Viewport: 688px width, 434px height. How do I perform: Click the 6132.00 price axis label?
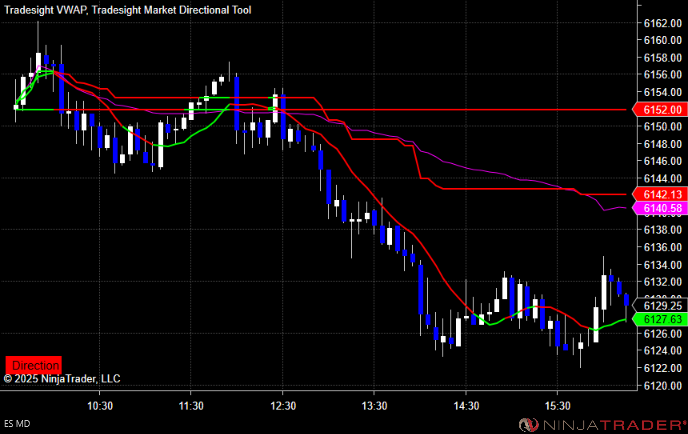point(663,282)
